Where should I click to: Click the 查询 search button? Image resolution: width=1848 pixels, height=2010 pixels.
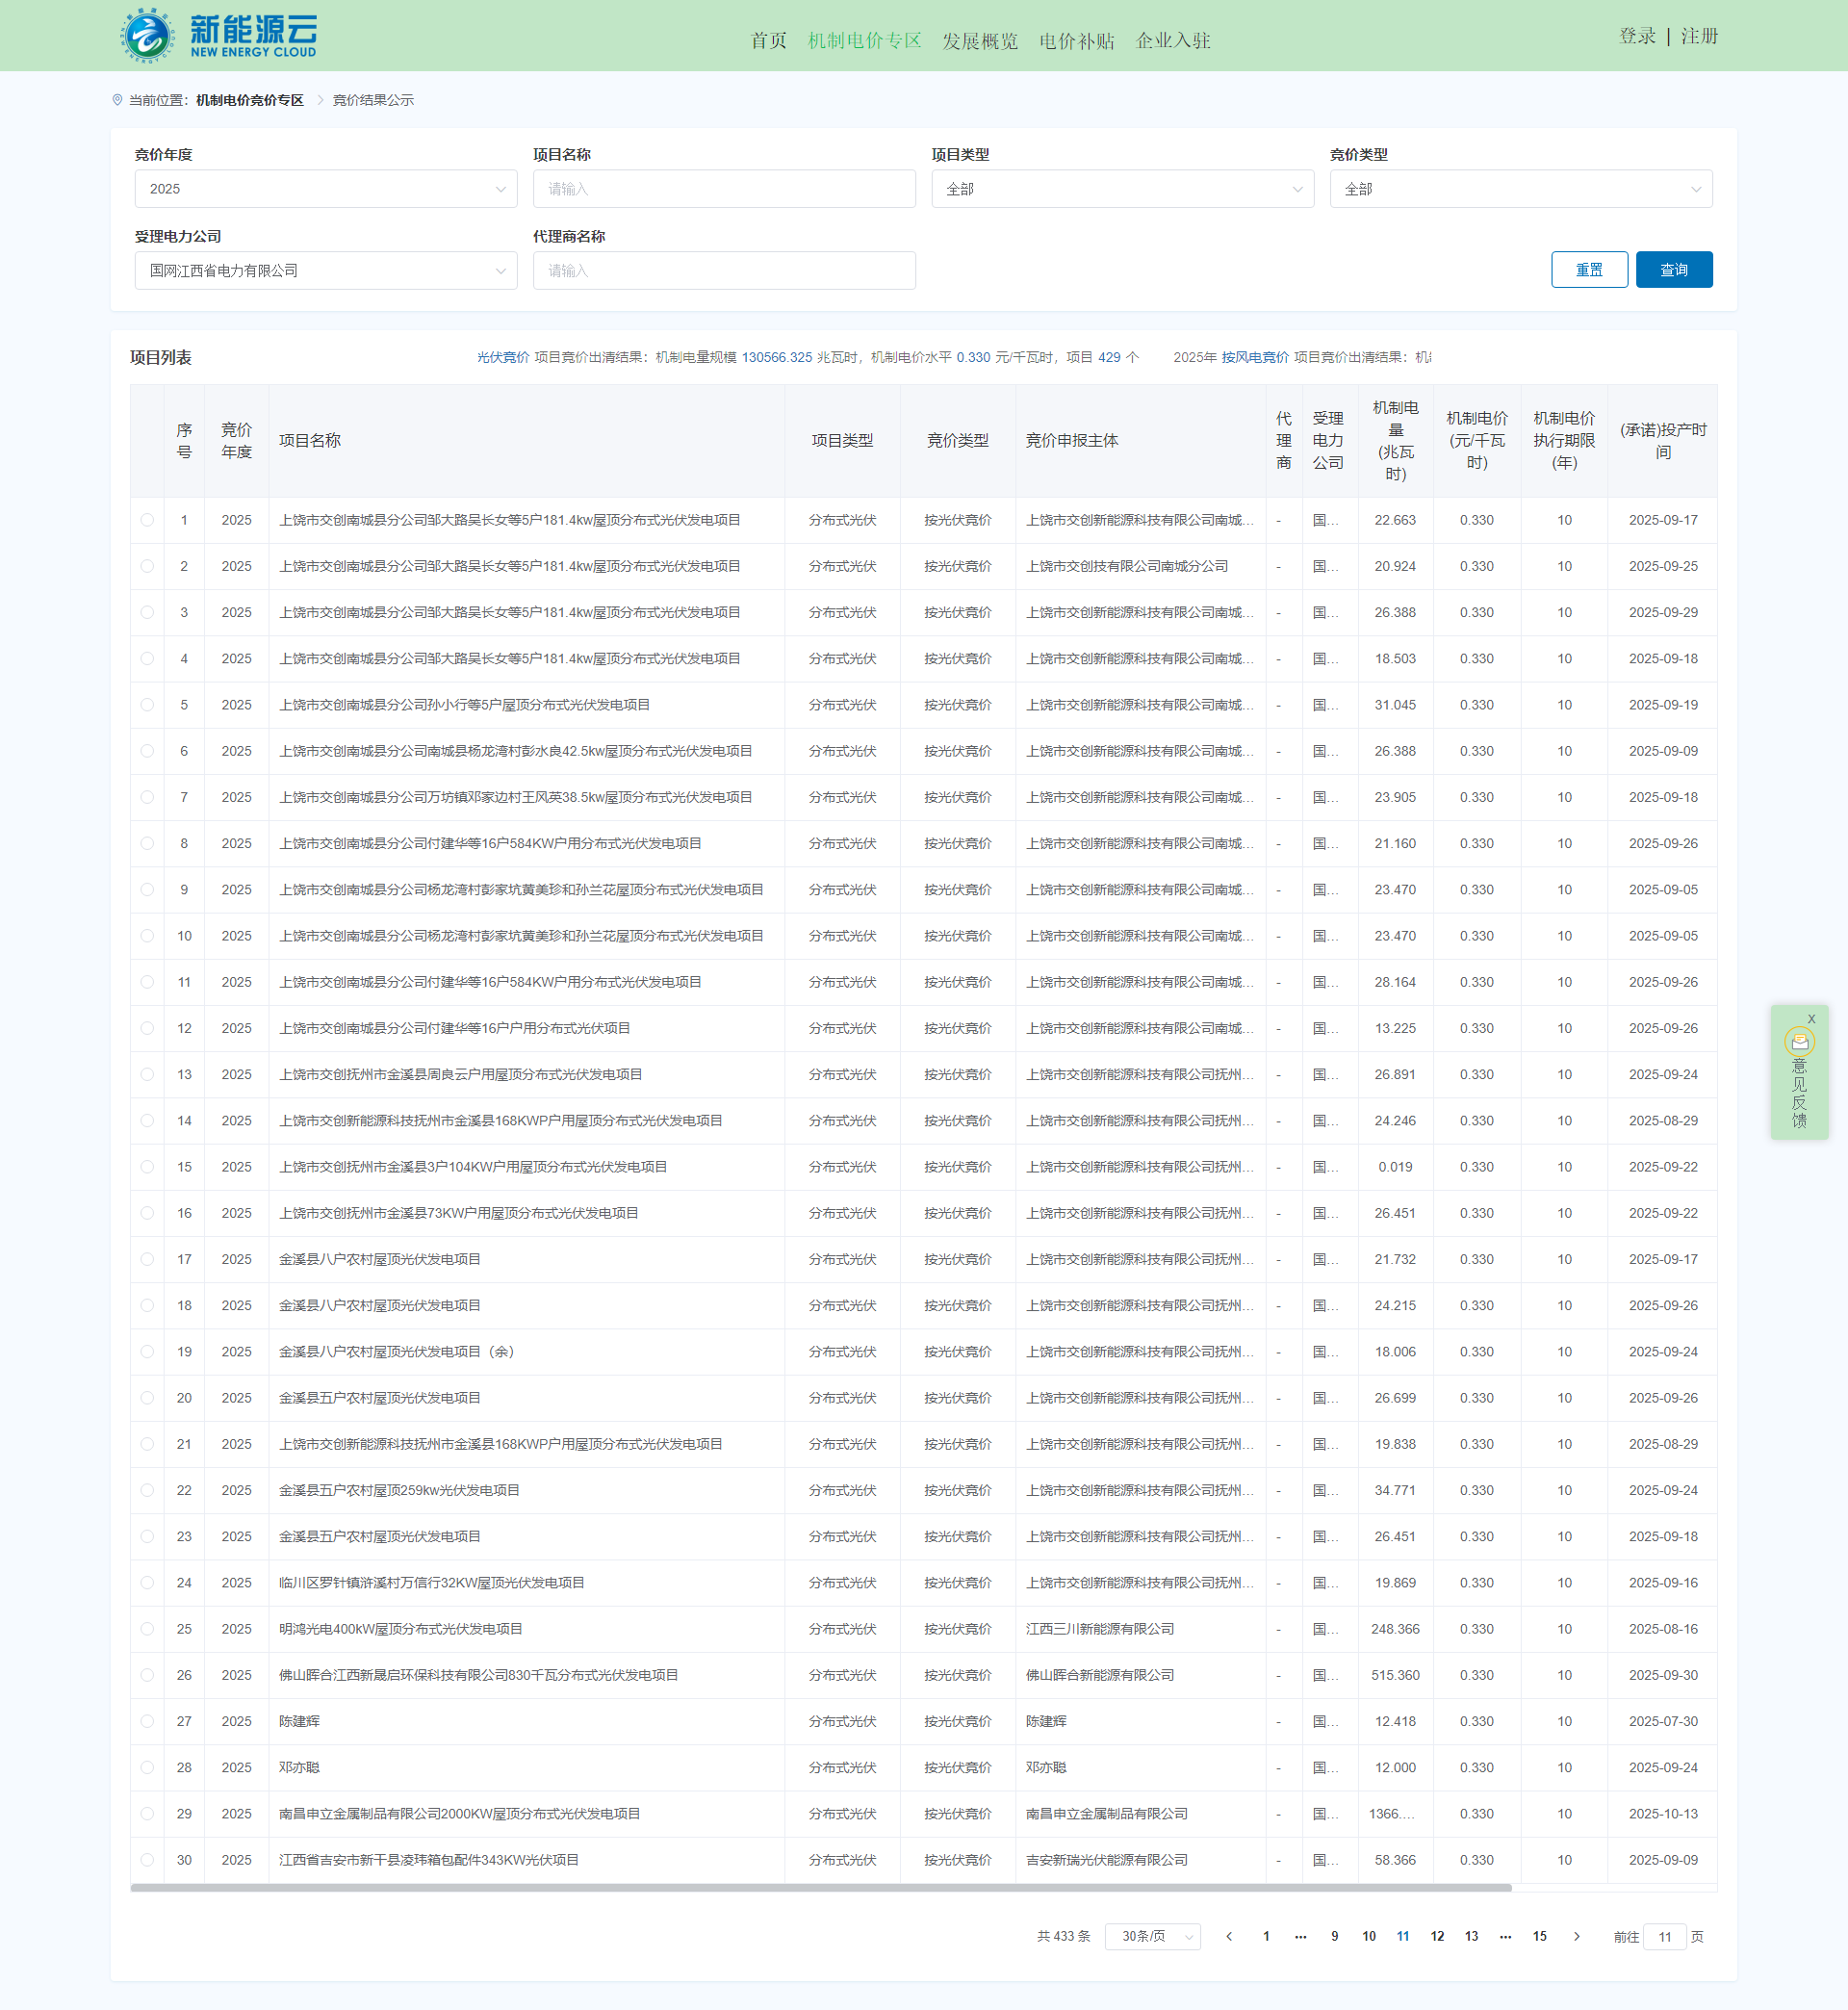(x=1673, y=270)
